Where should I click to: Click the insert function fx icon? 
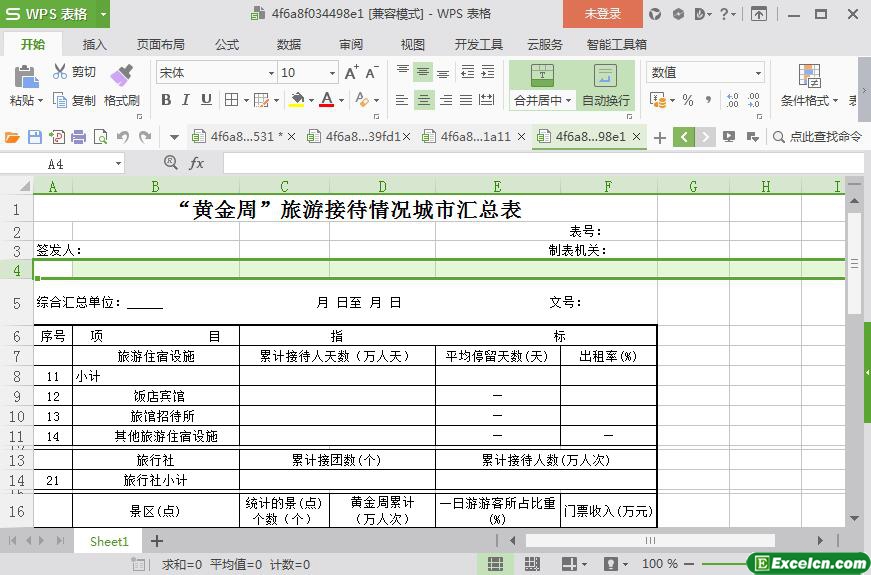pyautogui.click(x=197, y=163)
